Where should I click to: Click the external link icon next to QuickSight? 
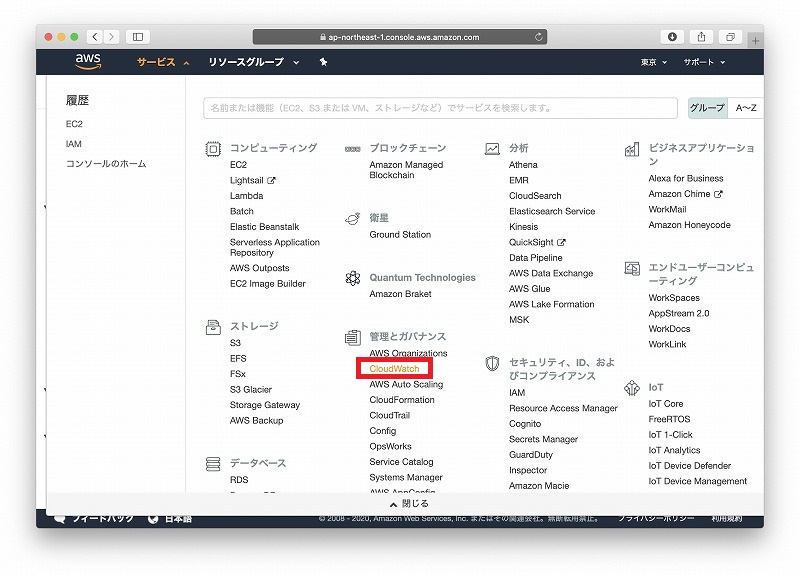point(561,242)
